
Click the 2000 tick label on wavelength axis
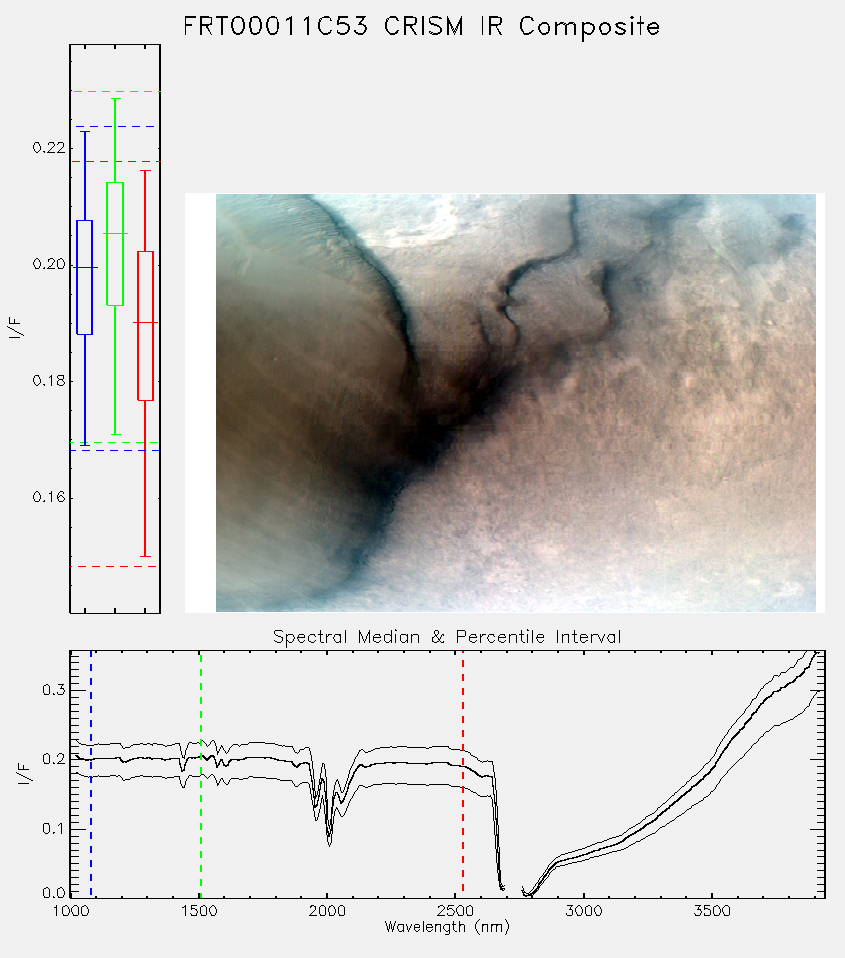[x=327, y=911]
